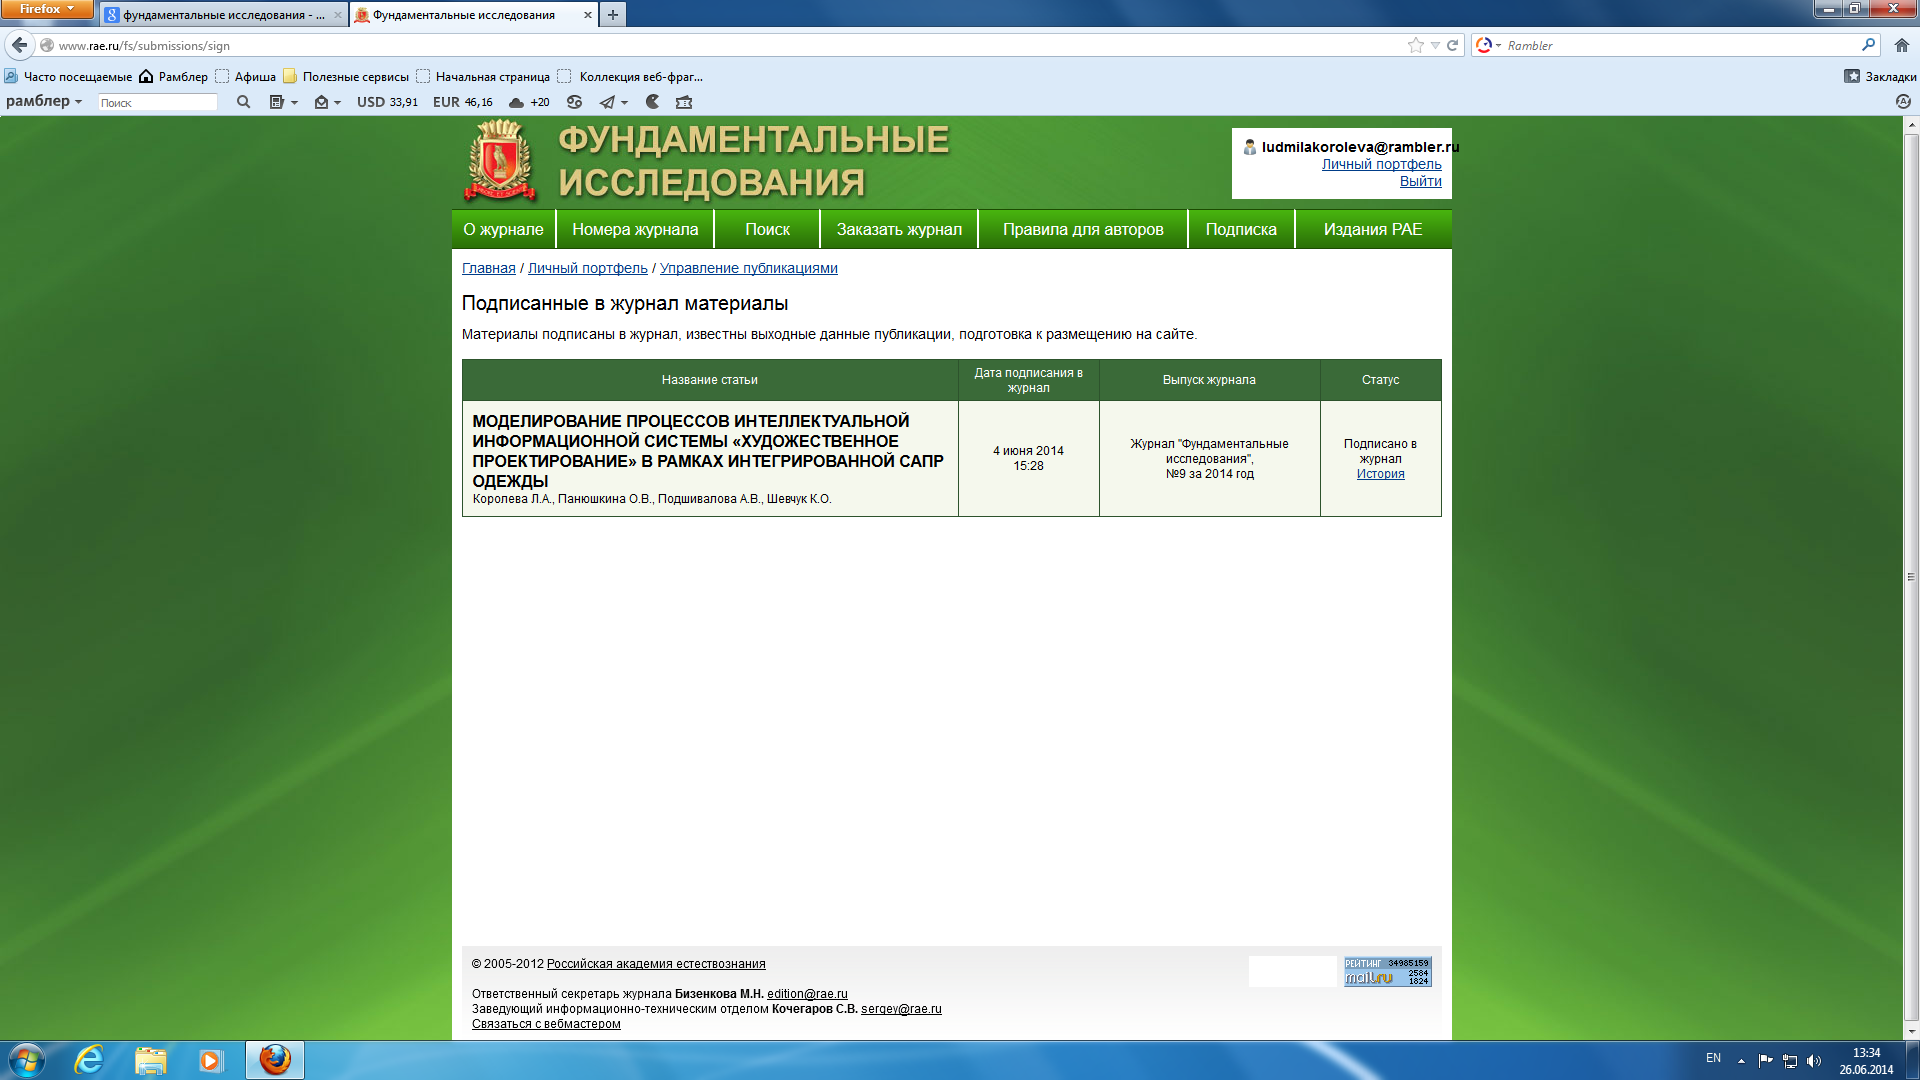1920x1080 pixels.
Task: Click the paper plane icon in toolbar
Action: (x=607, y=102)
